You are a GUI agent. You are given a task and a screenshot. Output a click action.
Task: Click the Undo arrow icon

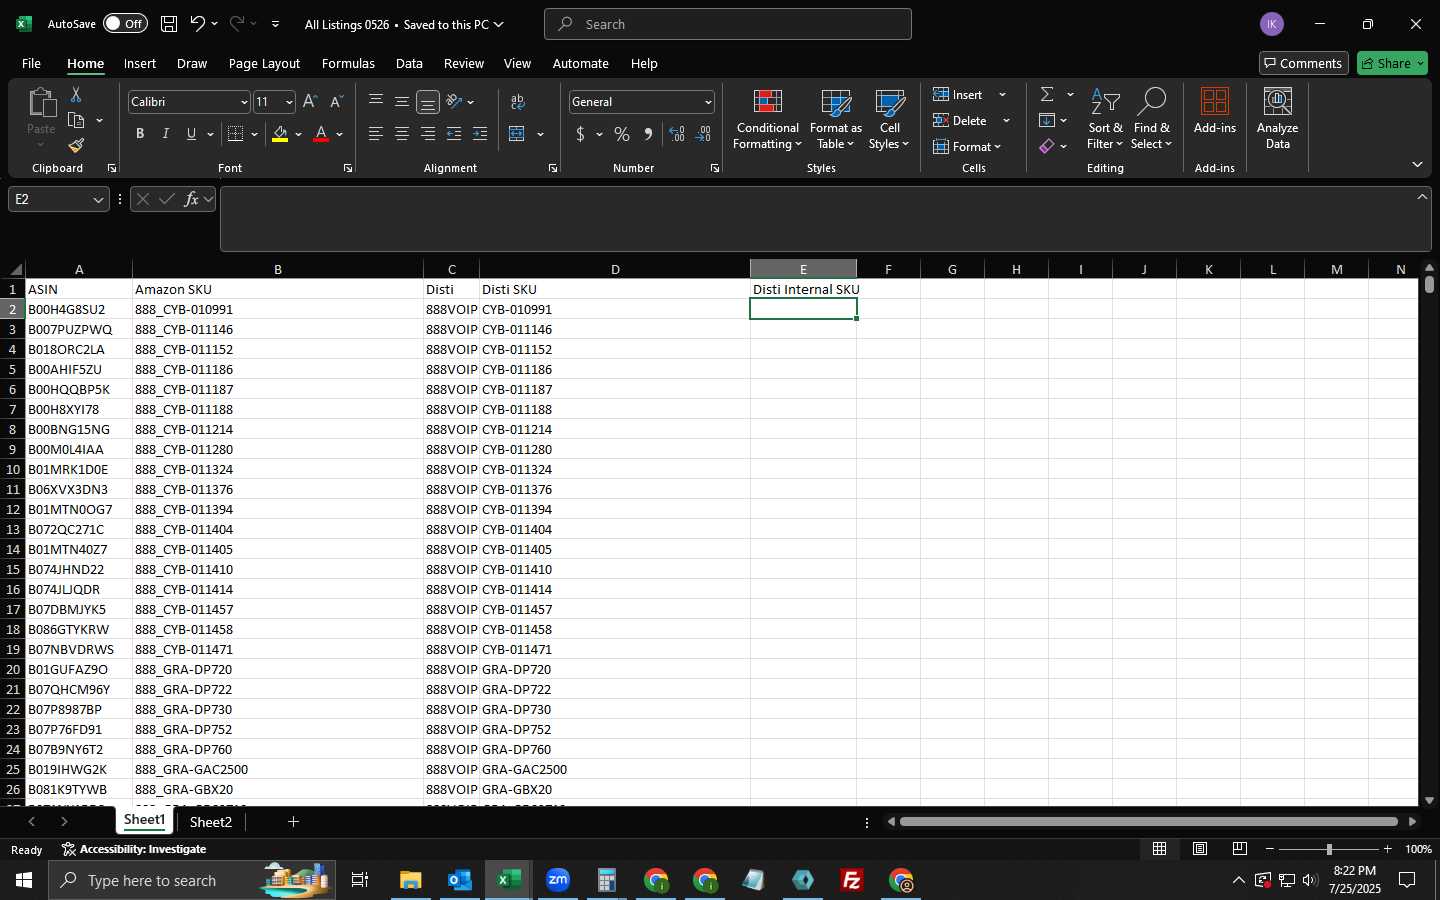click(x=198, y=24)
